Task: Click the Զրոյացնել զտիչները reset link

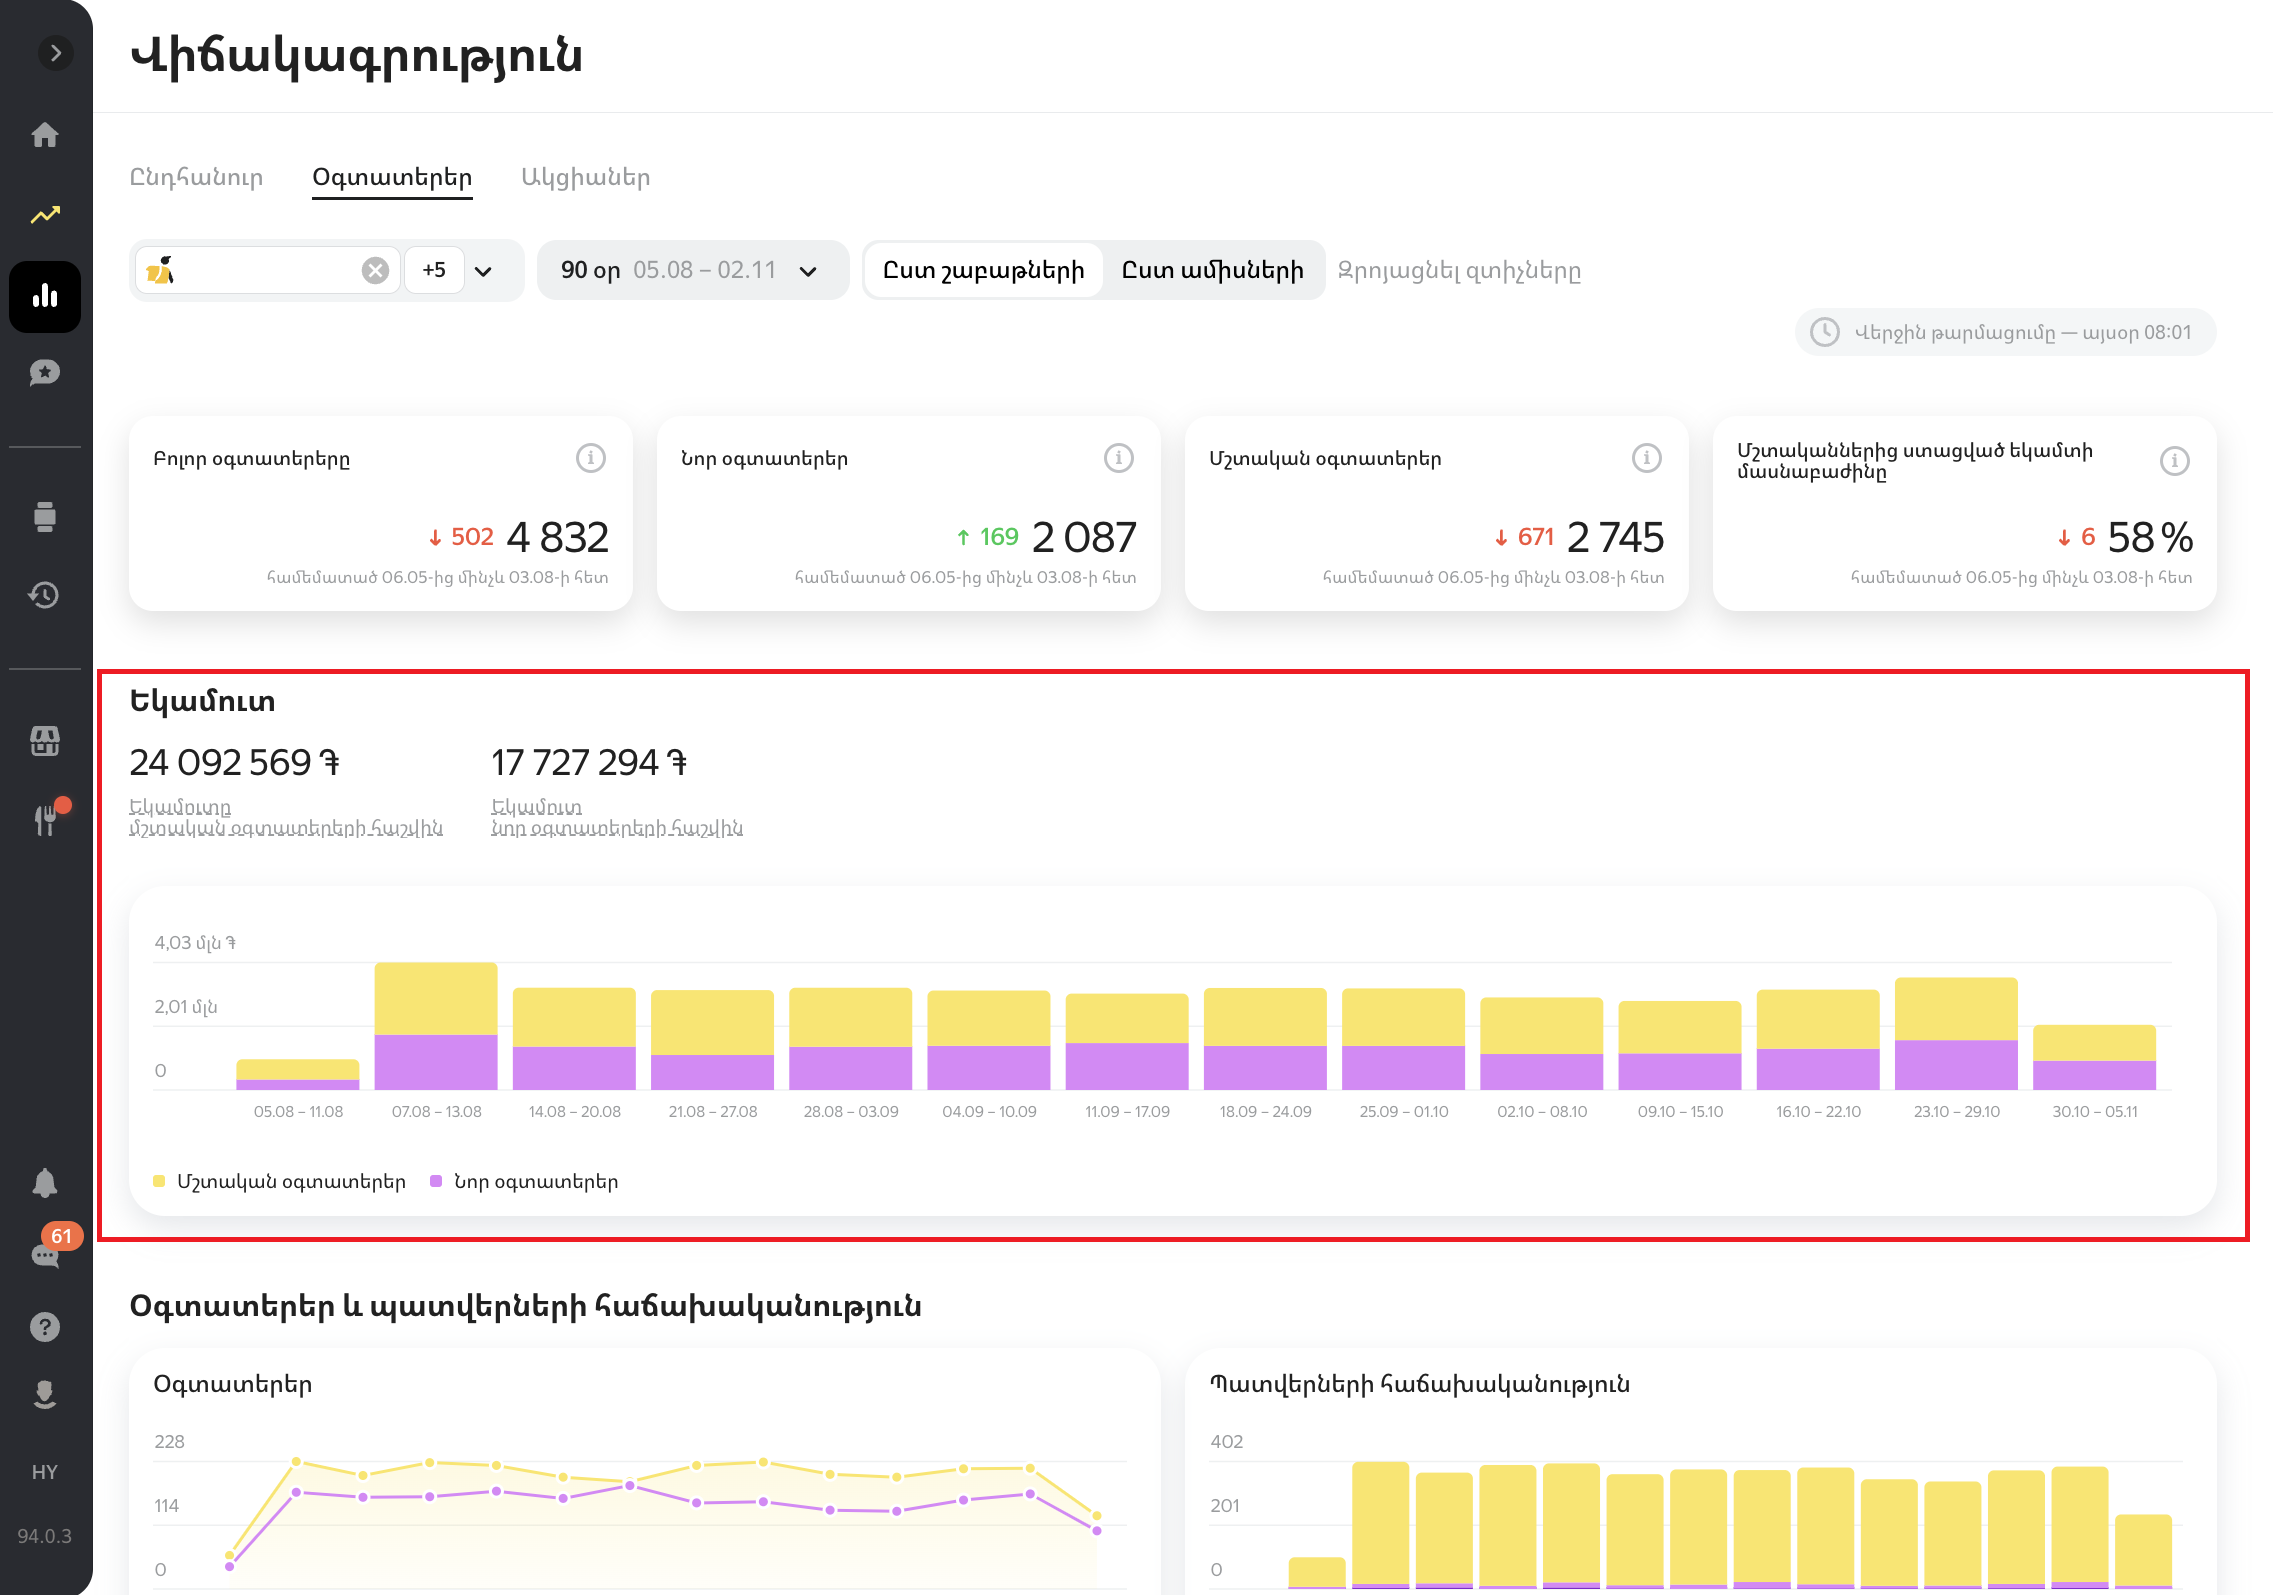Action: coord(1459,270)
